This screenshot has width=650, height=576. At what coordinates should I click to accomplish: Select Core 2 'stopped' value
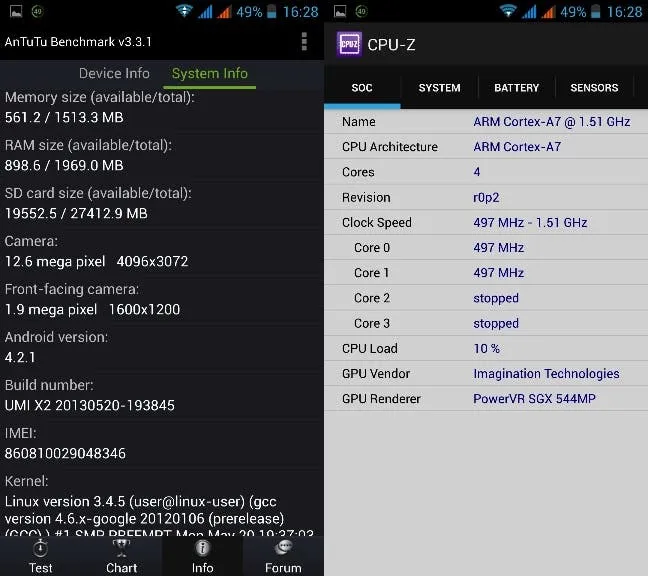pos(496,299)
